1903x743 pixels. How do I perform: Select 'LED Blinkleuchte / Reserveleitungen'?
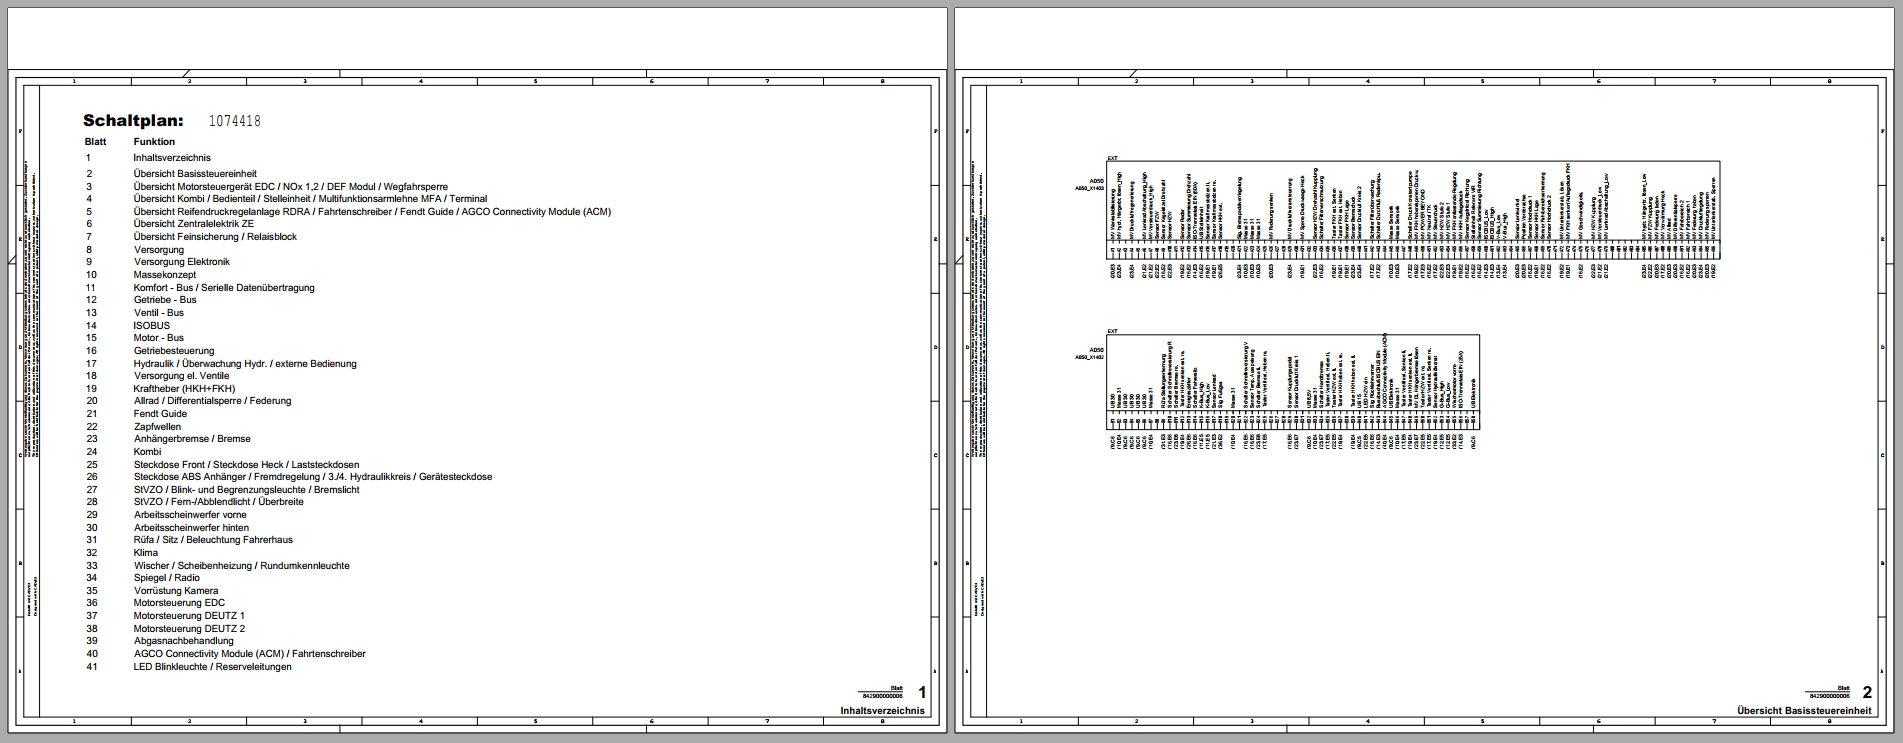[213, 667]
